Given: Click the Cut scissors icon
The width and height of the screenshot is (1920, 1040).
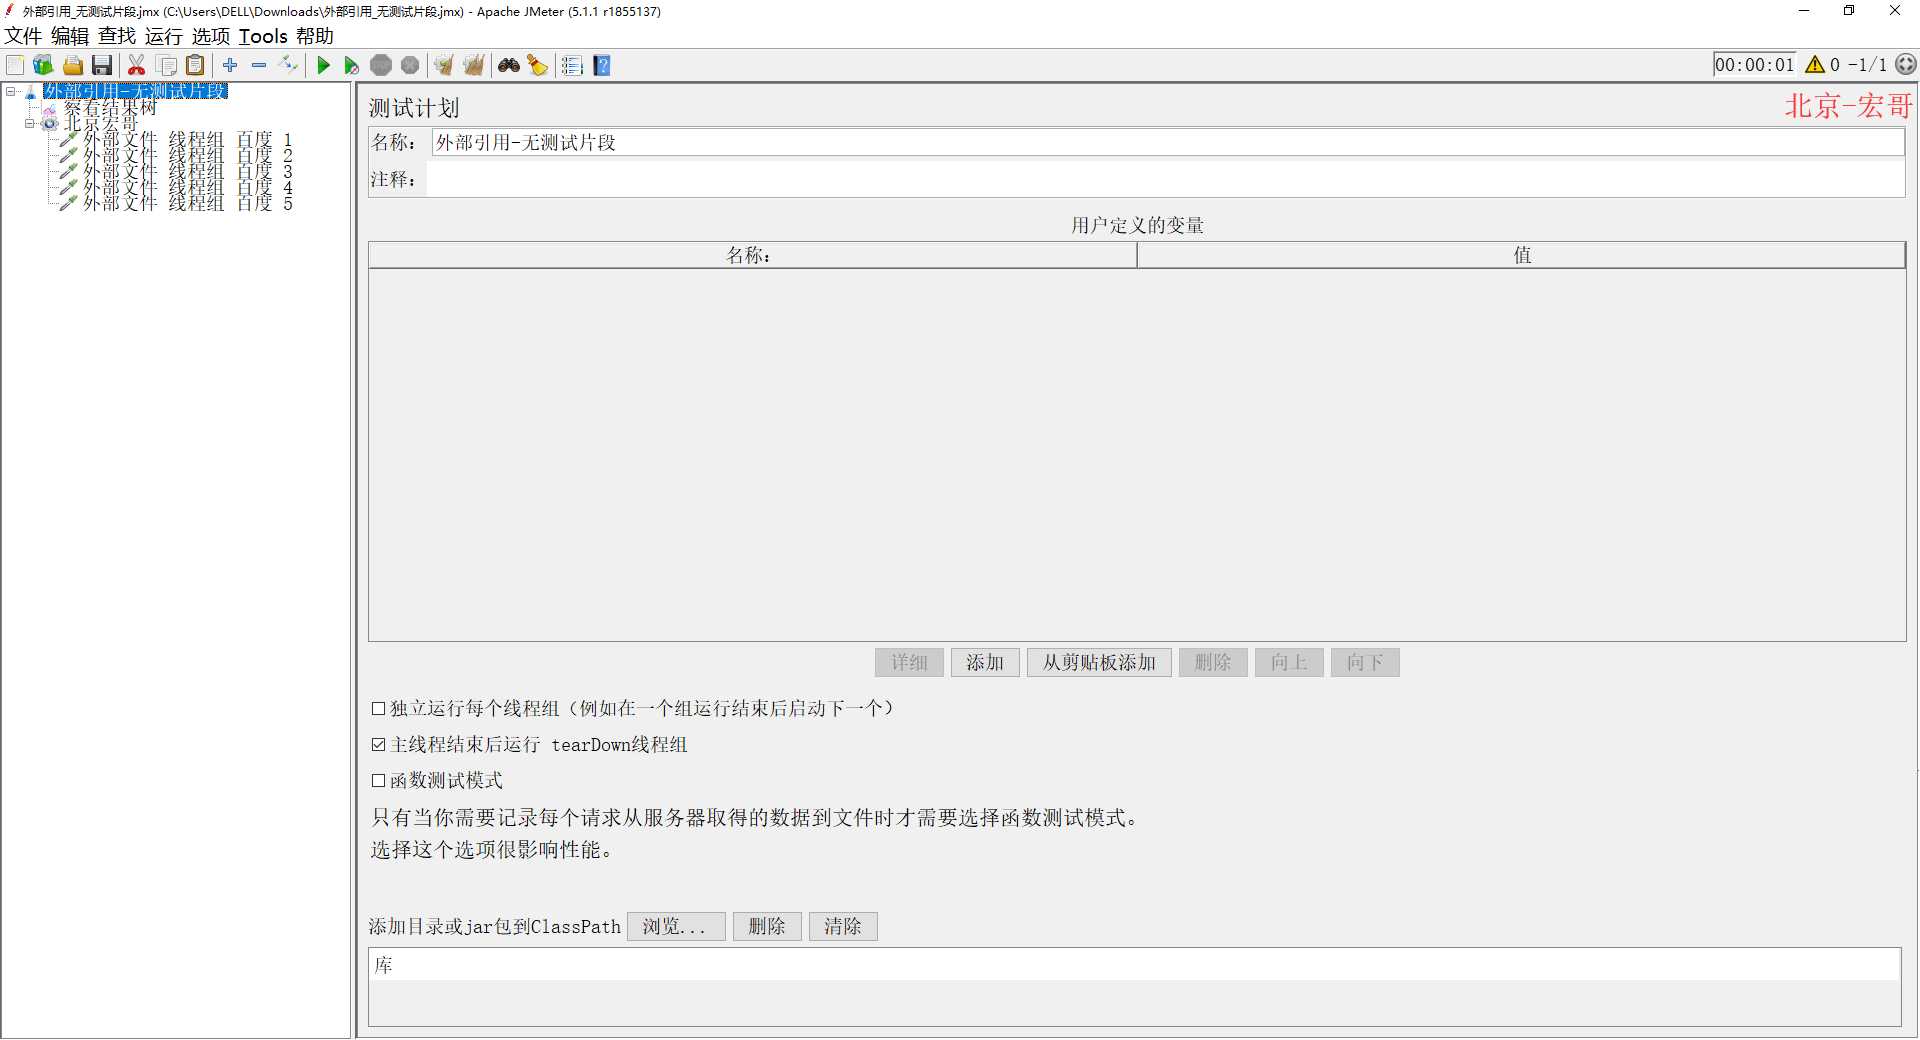Looking at the screenshot, I should 137,65.
